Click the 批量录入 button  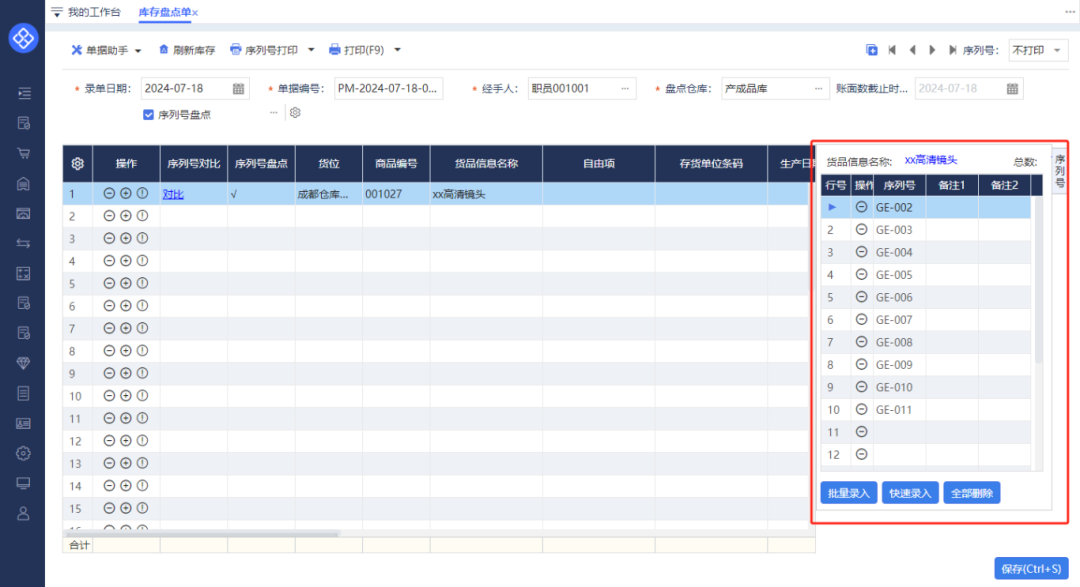coord(848,493)
